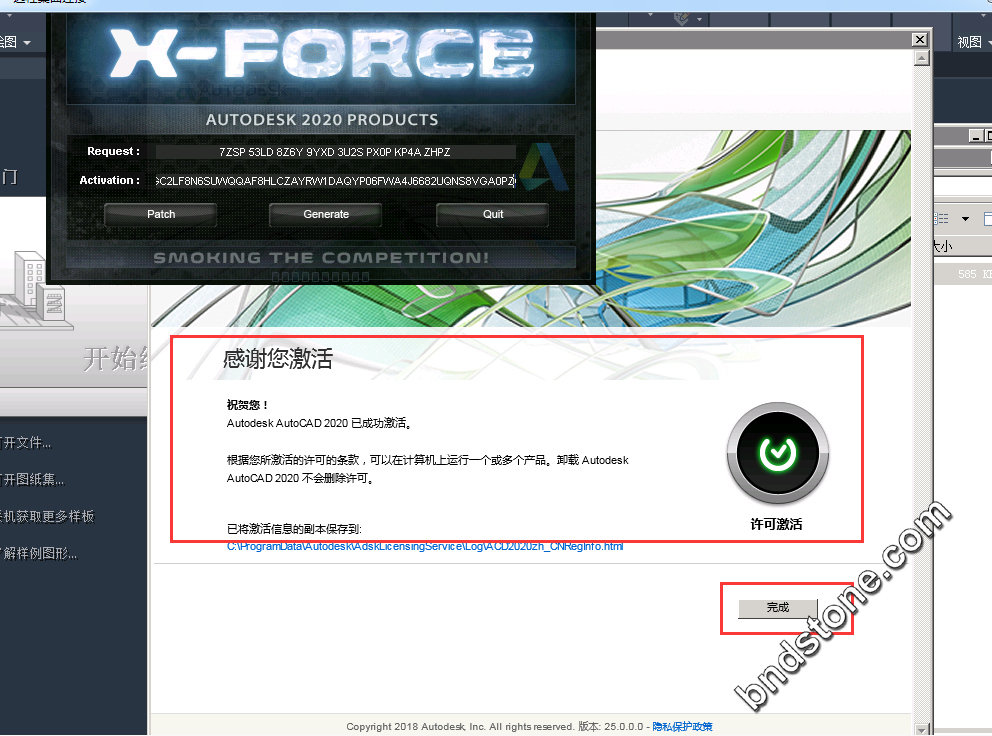This screenshot has width=992, height=736.
Task: Open 了解样例图形... on the start page
Action: [40, 553]
